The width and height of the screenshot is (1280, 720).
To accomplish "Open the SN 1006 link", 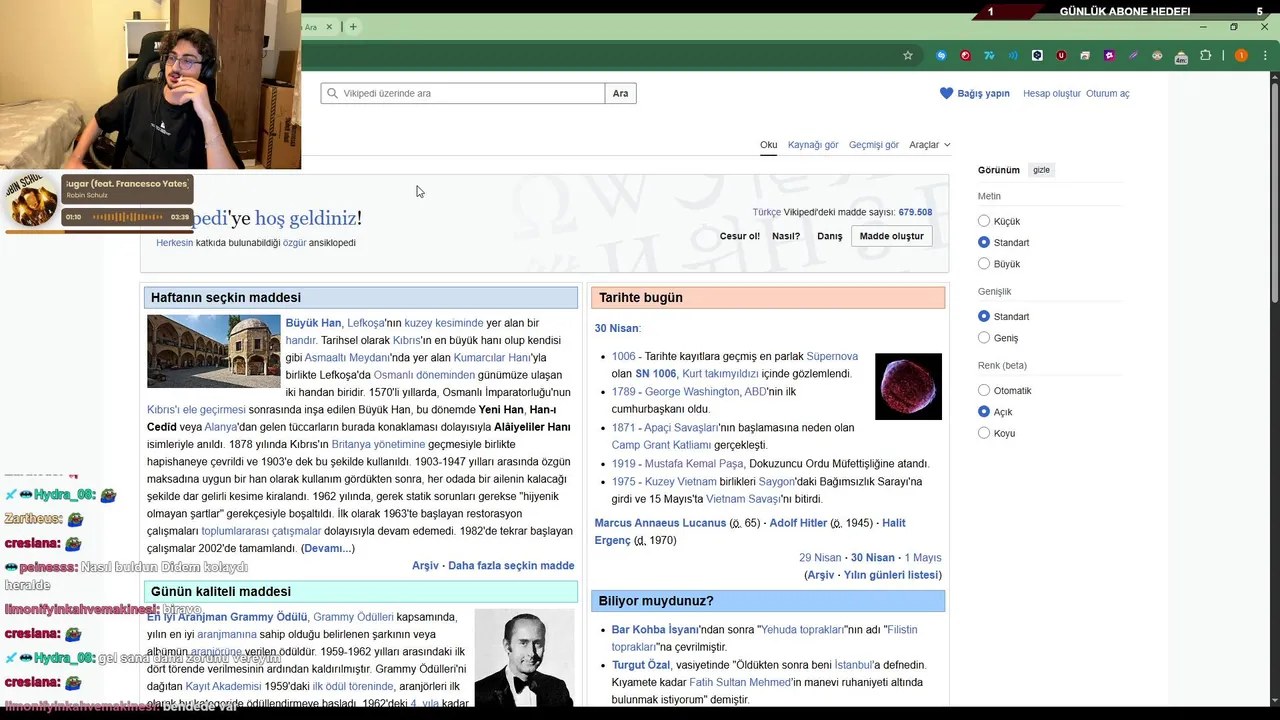I will [656, 374].
